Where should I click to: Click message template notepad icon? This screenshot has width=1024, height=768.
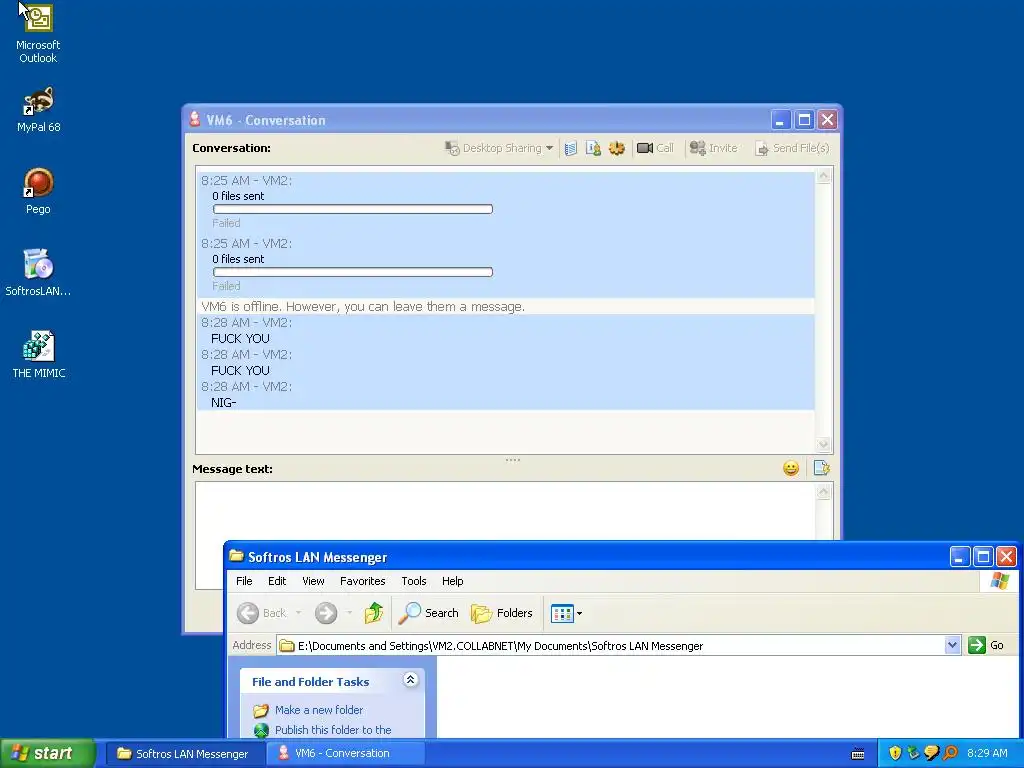[821, 468]
